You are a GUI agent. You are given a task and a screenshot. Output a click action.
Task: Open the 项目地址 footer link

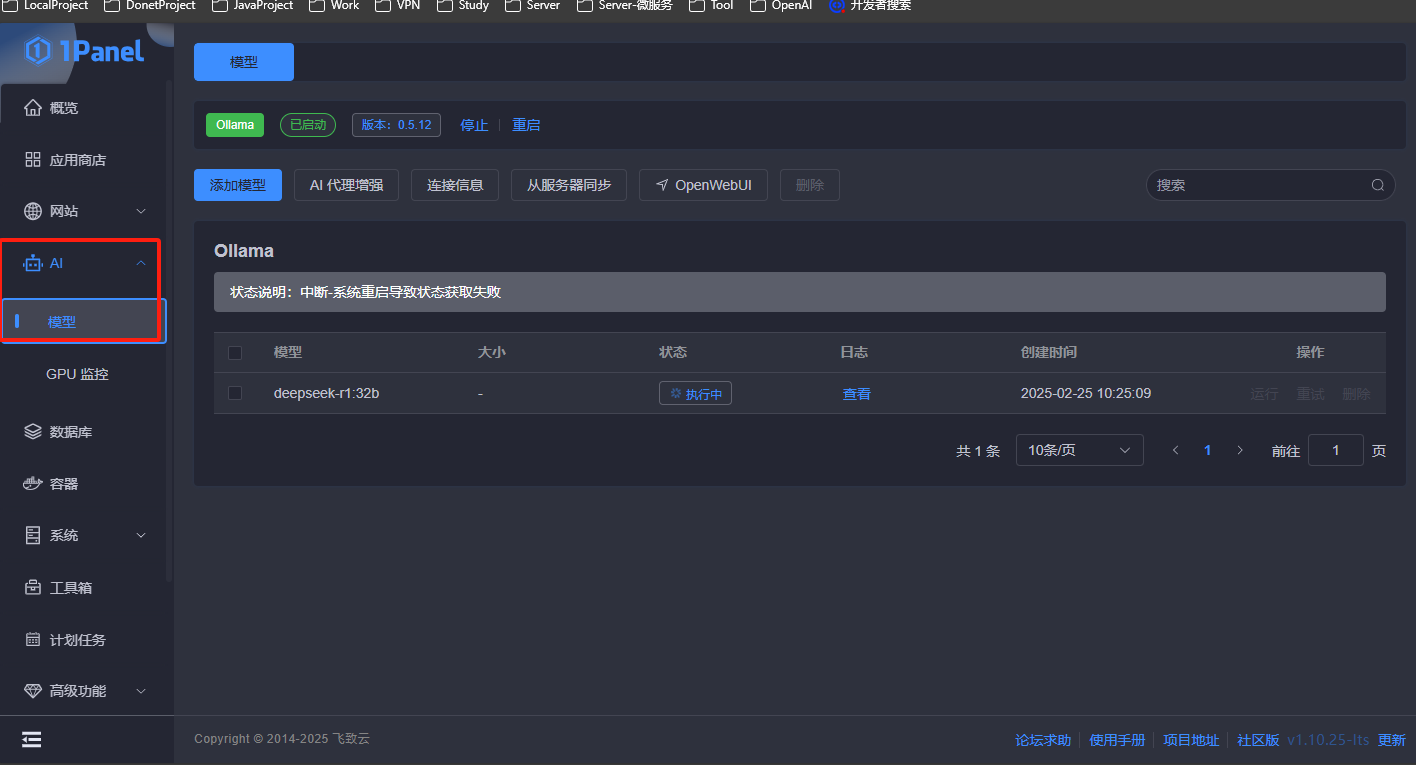point(1191,740)
